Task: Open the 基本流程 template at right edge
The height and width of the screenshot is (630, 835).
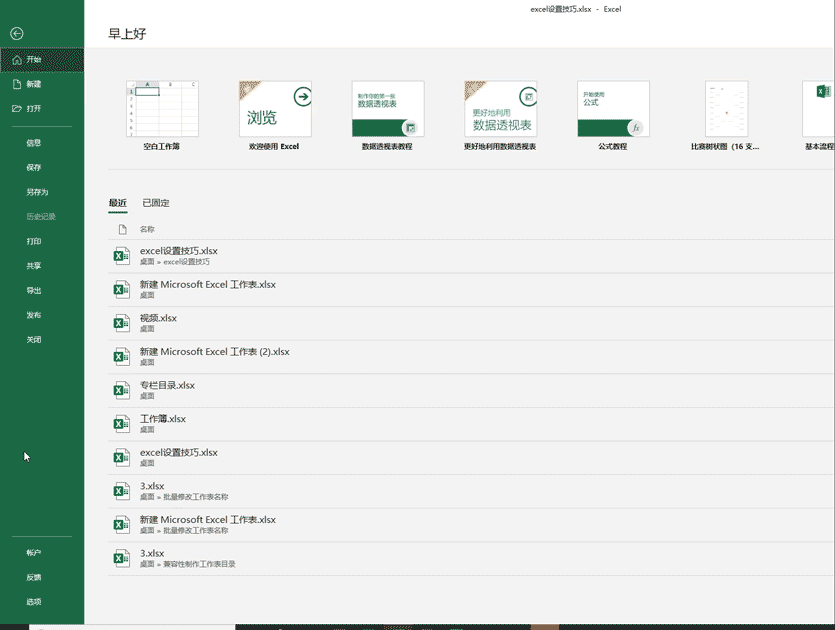Action: click(818, 115)
